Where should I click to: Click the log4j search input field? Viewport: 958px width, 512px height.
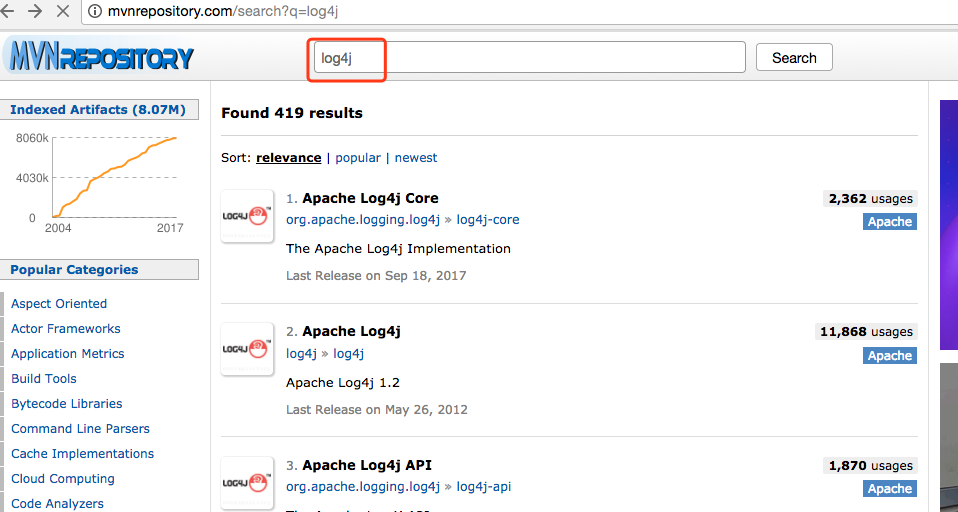529,57
